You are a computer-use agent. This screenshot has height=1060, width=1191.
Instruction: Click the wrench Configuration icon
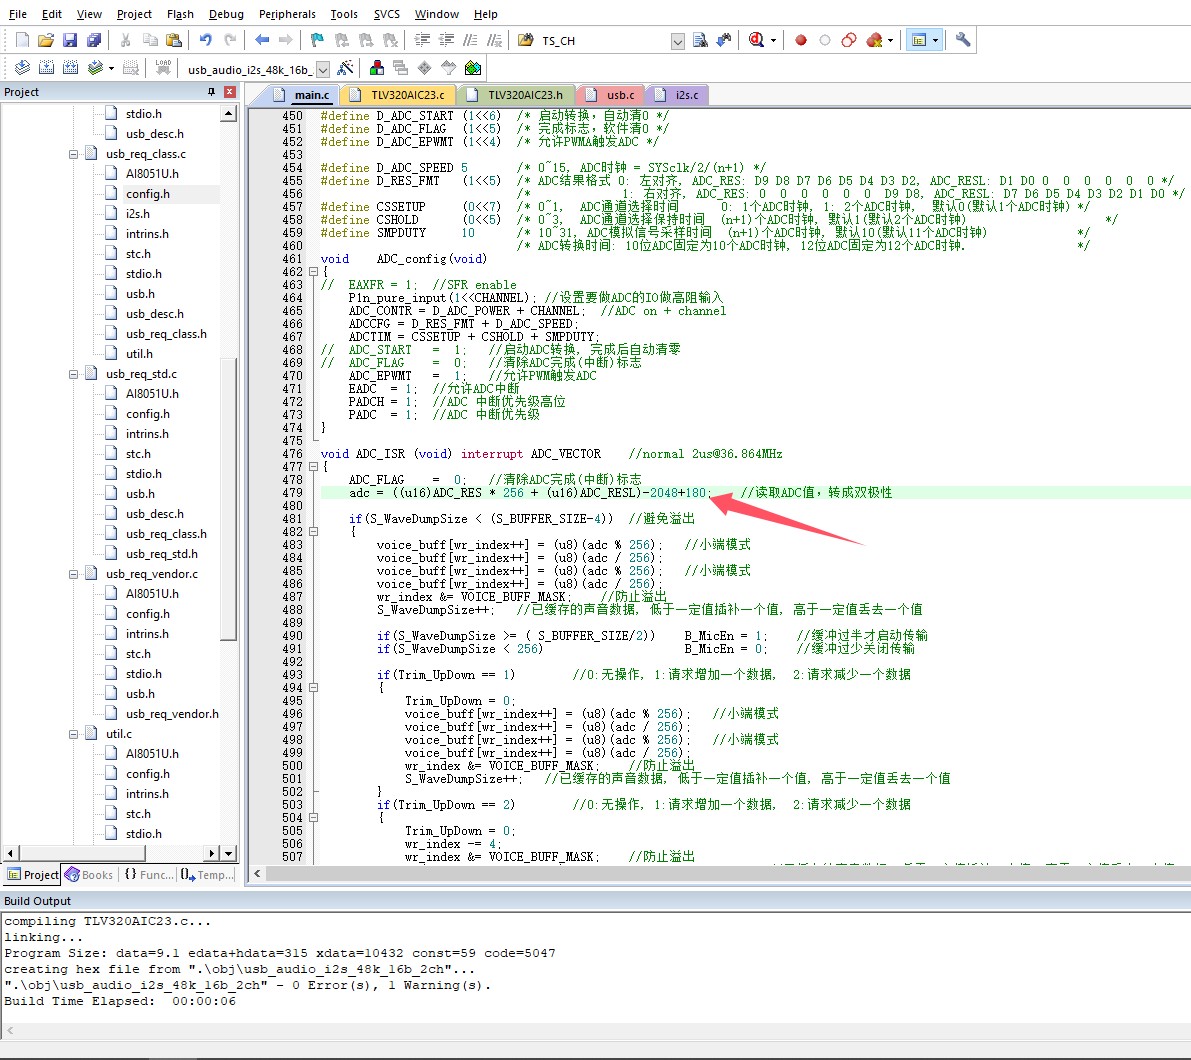point(963,40)
